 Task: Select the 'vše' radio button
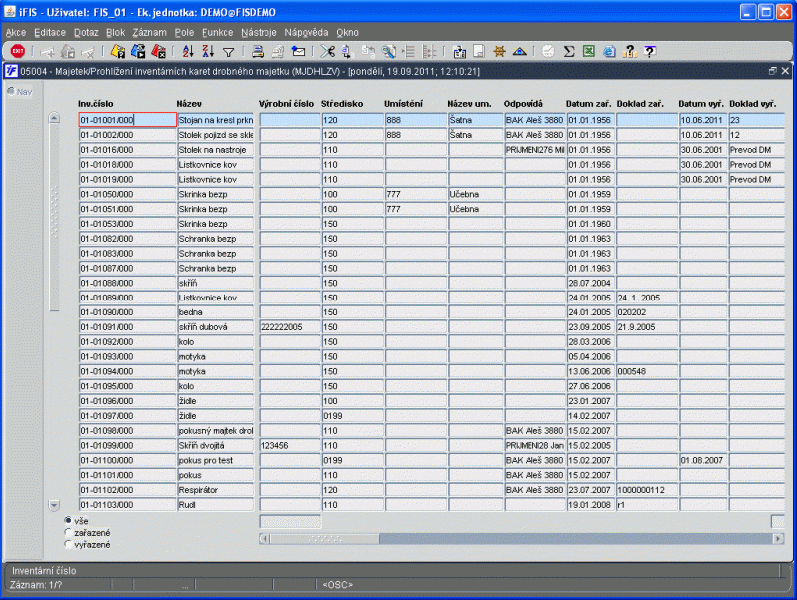68,521
